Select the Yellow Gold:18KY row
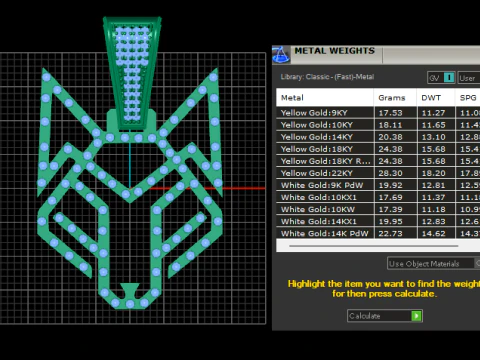The height and width of the screenshot is (360, 480). click(378, 149)
